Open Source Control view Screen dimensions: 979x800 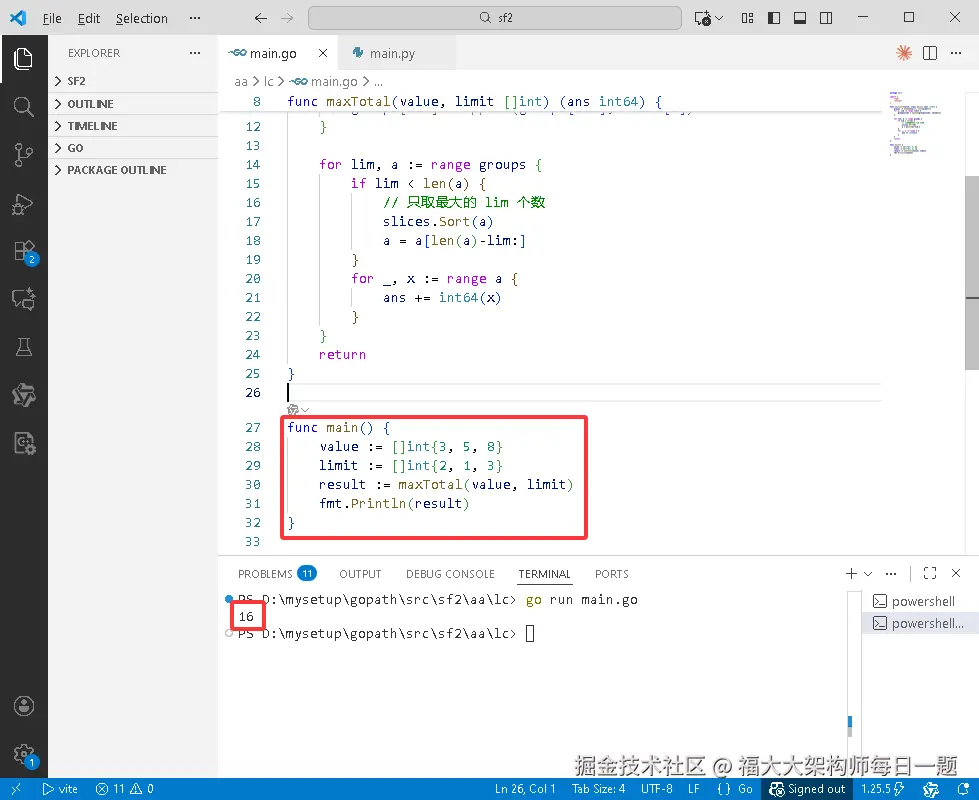point(24,154)
